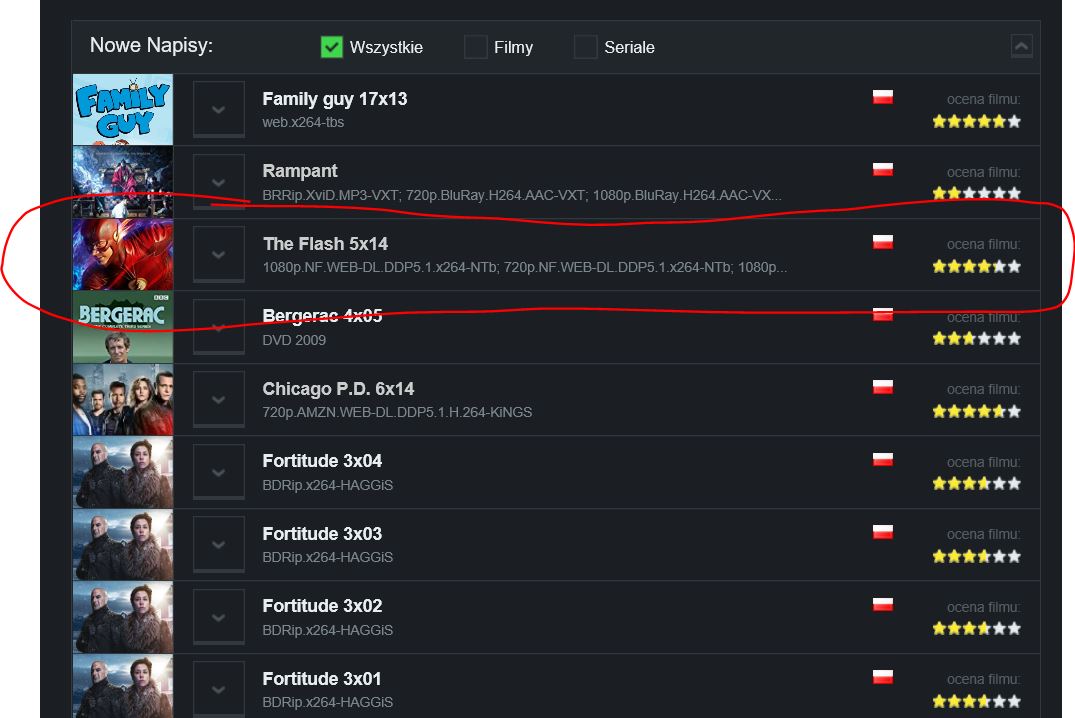Uncheck the Wszystkie checkbox
Screen dimensions: 1075x718
[332, 47]
